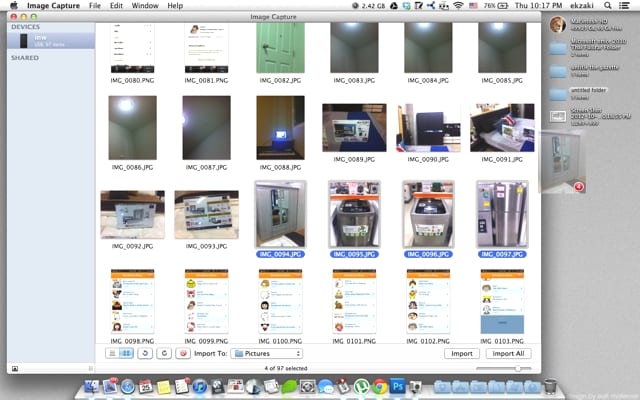Open Notification Center
Screen dimensions: 640x400
point(624,6)
